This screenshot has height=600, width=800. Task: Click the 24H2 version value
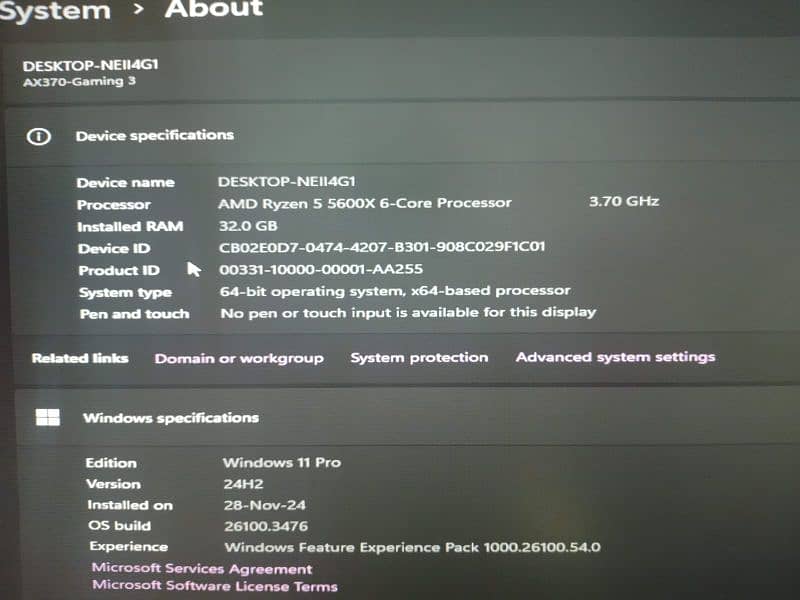coord(243,484)
